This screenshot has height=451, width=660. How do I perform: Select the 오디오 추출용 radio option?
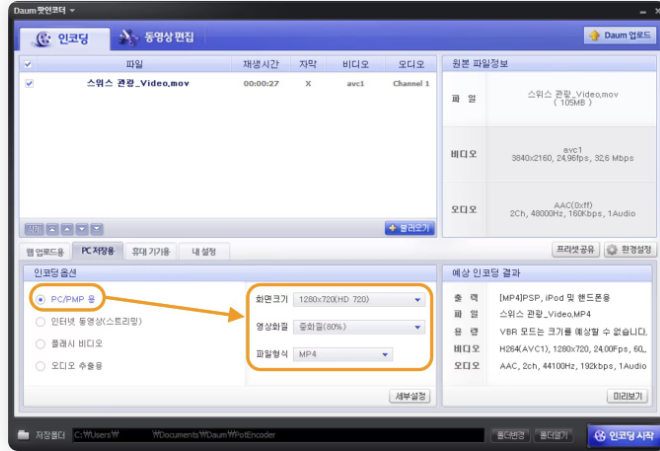click(x=40, y=366)
